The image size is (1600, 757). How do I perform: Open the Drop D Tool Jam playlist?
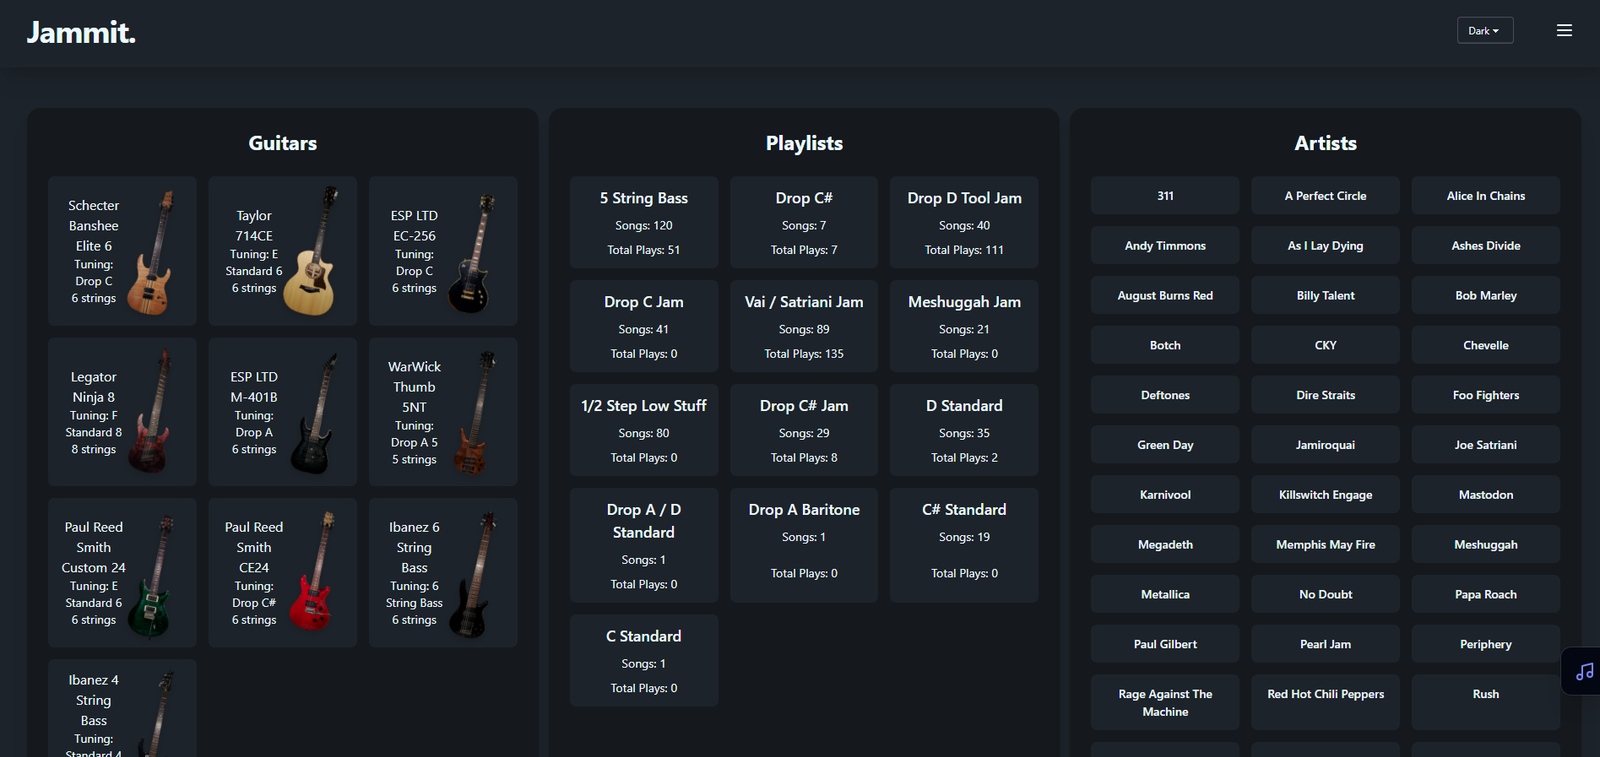pyautogui.click(x=964, y=222)
